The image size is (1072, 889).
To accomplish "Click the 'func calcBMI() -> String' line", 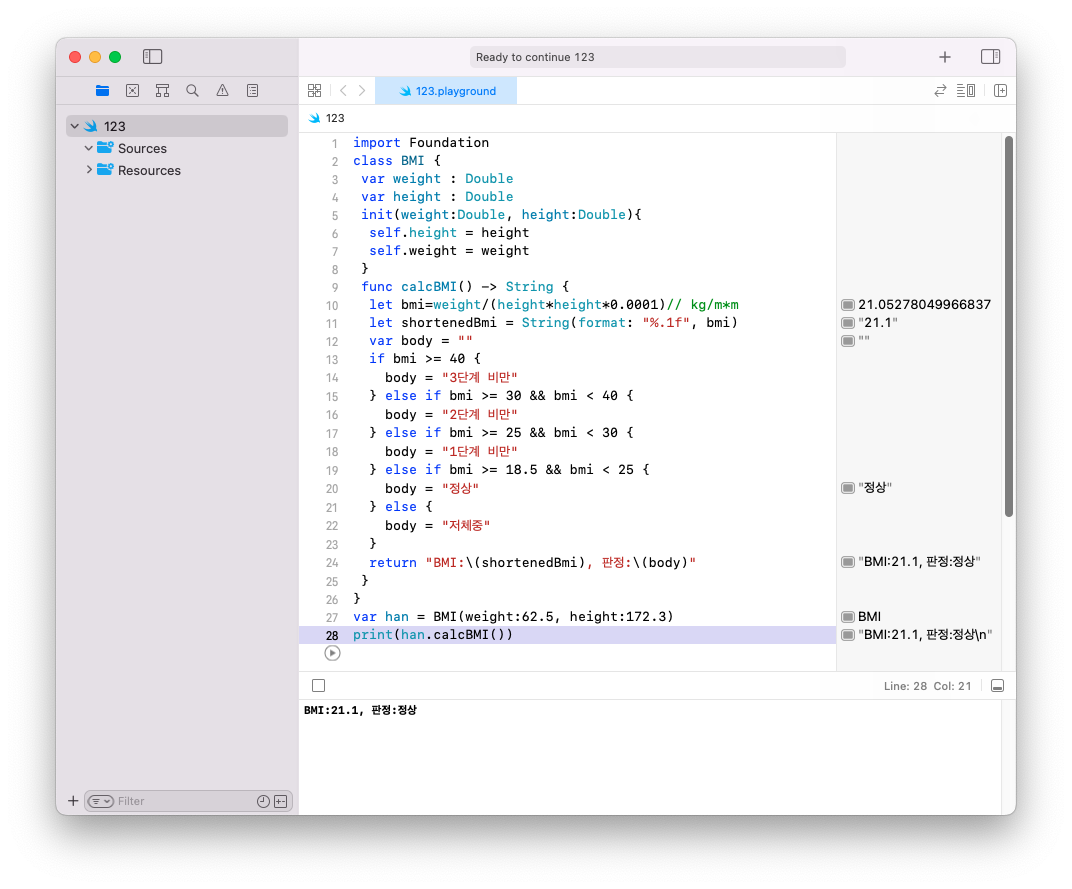I will 465,287.
